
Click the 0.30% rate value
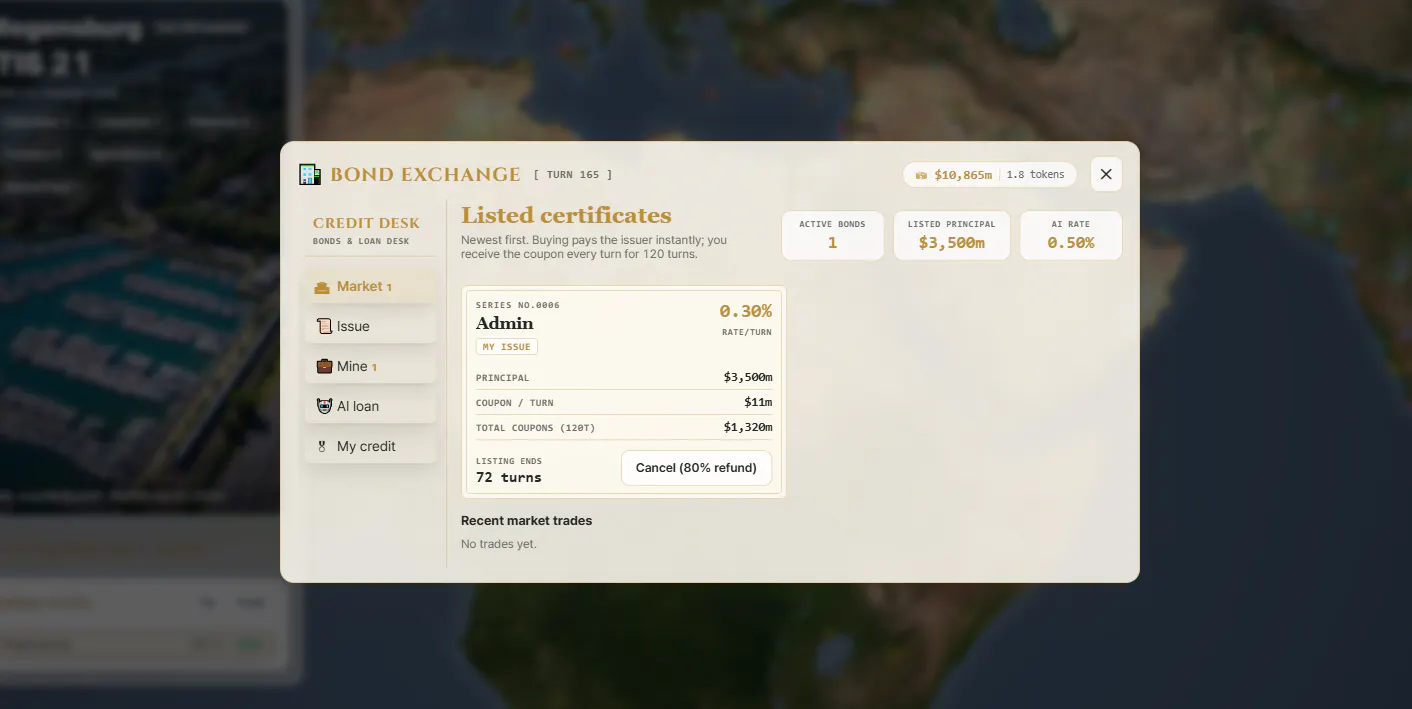746,311
